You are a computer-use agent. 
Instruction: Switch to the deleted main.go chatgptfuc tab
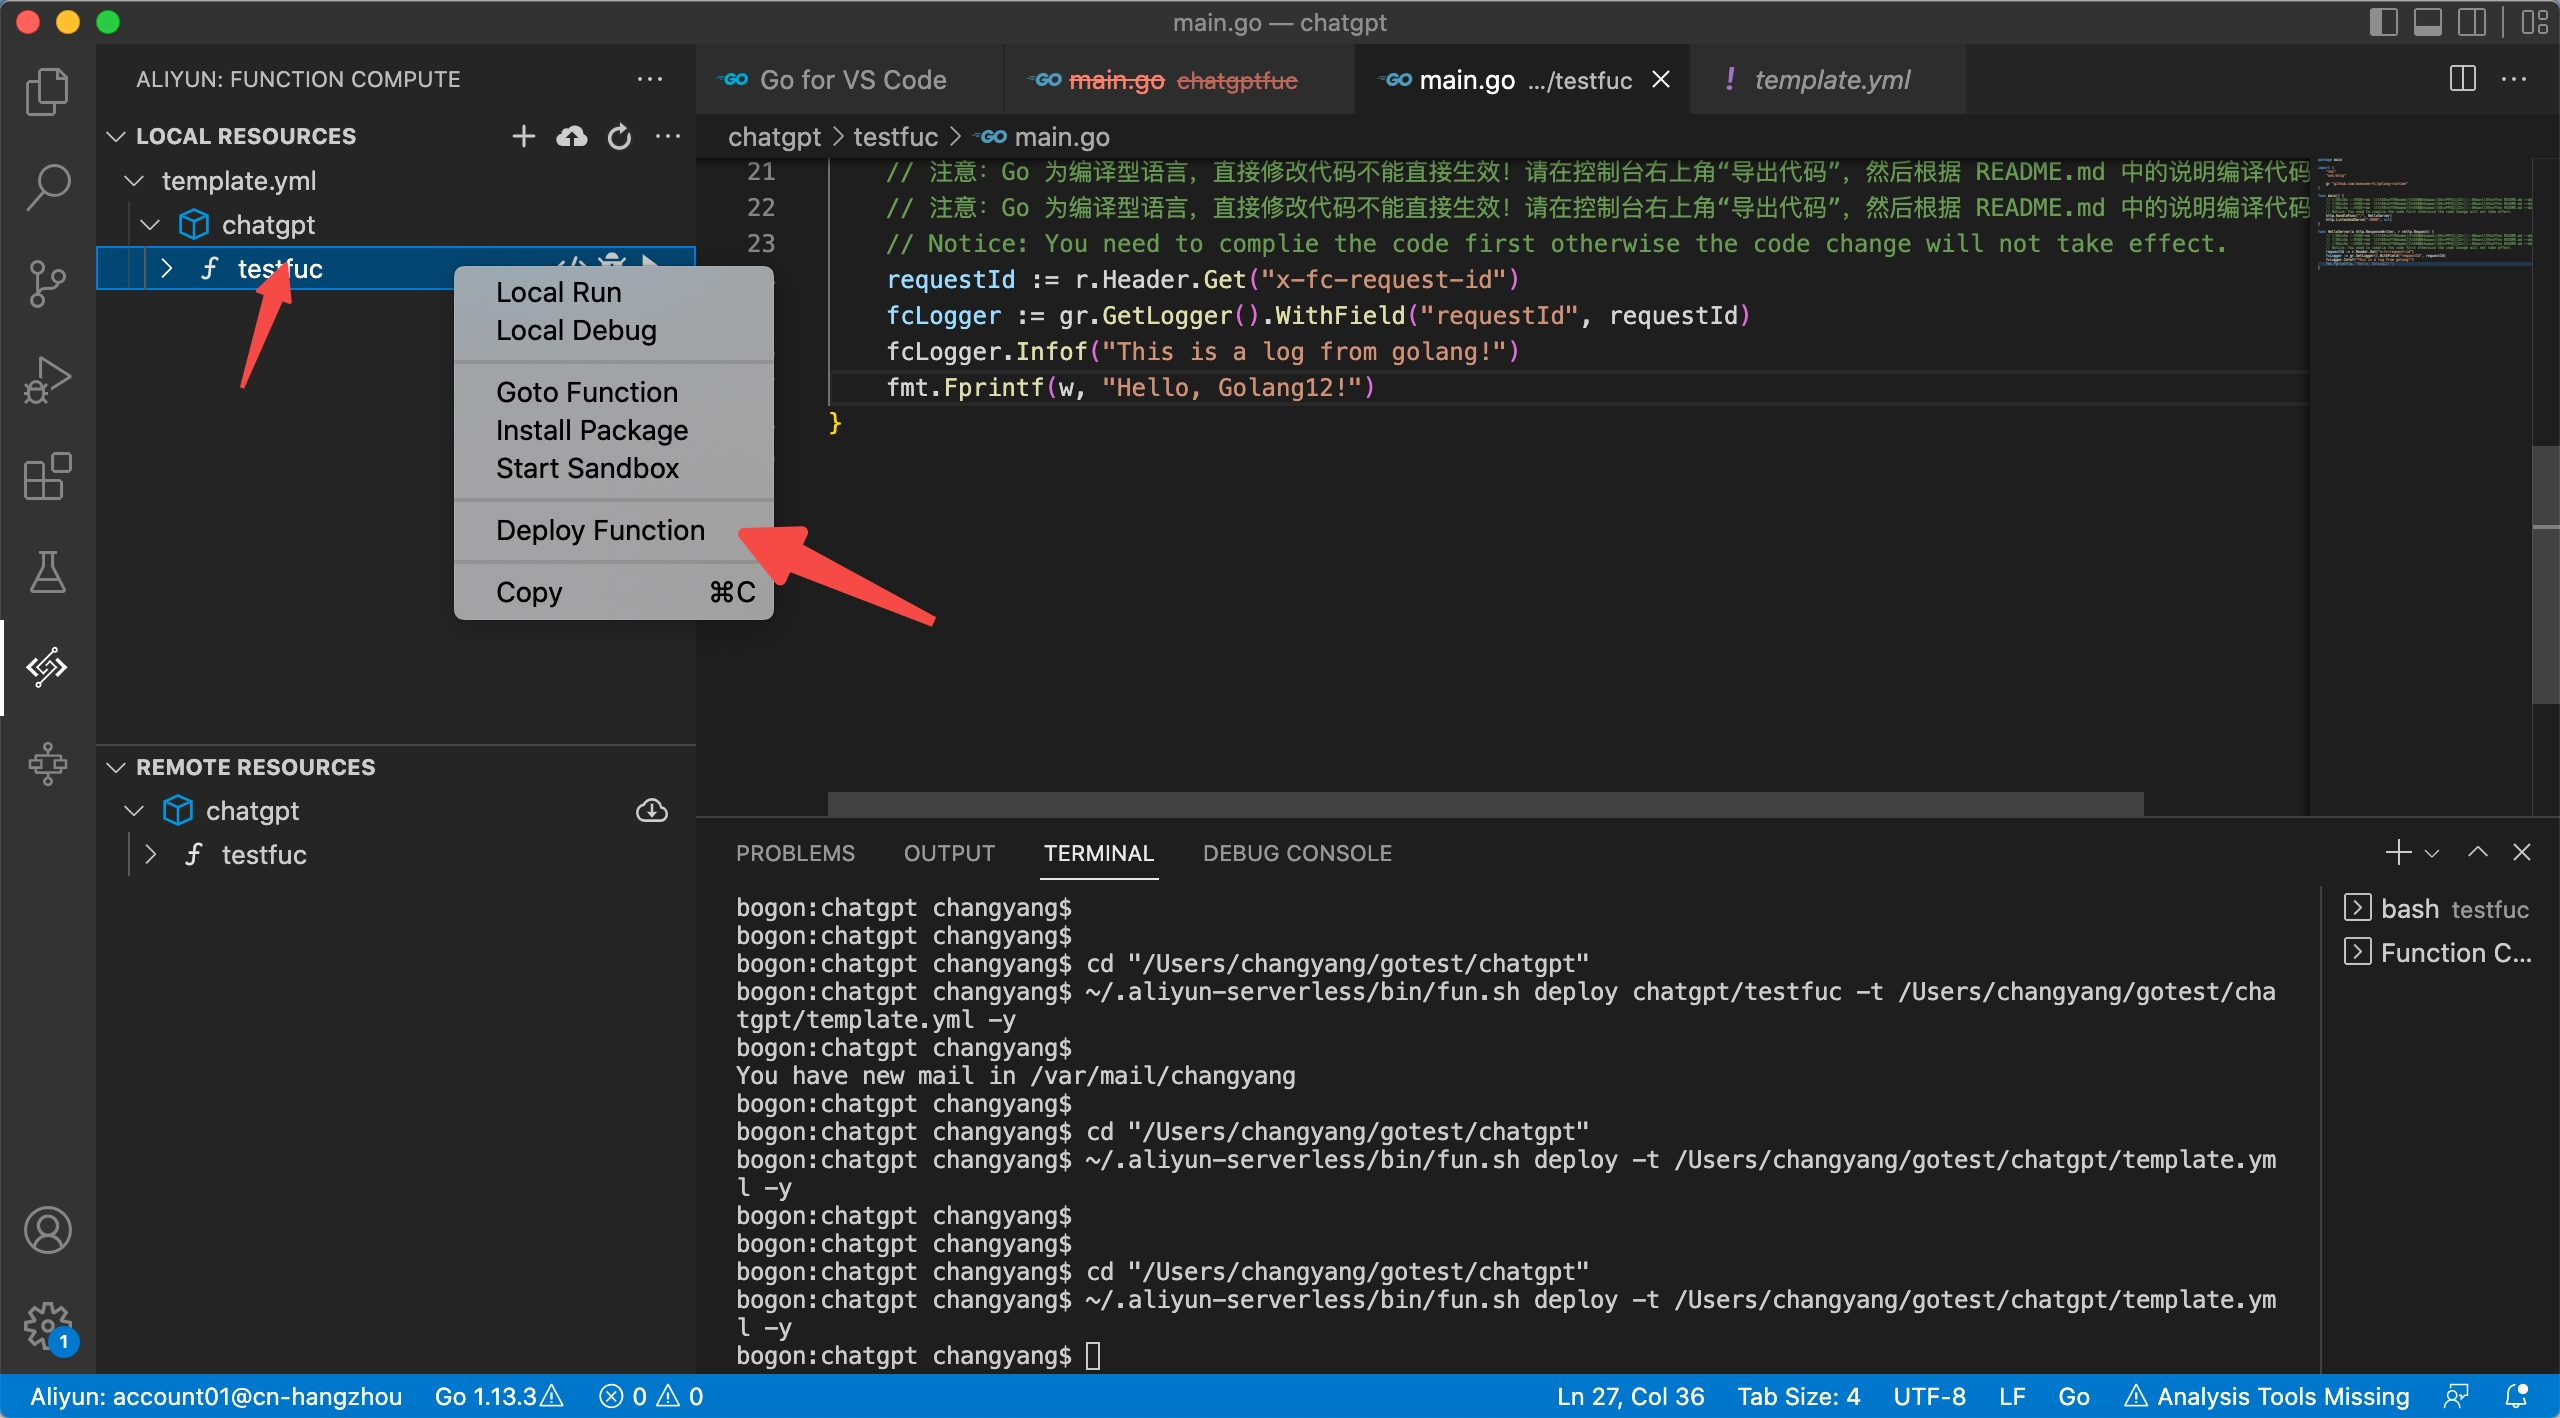click(x=1178, y=79)
